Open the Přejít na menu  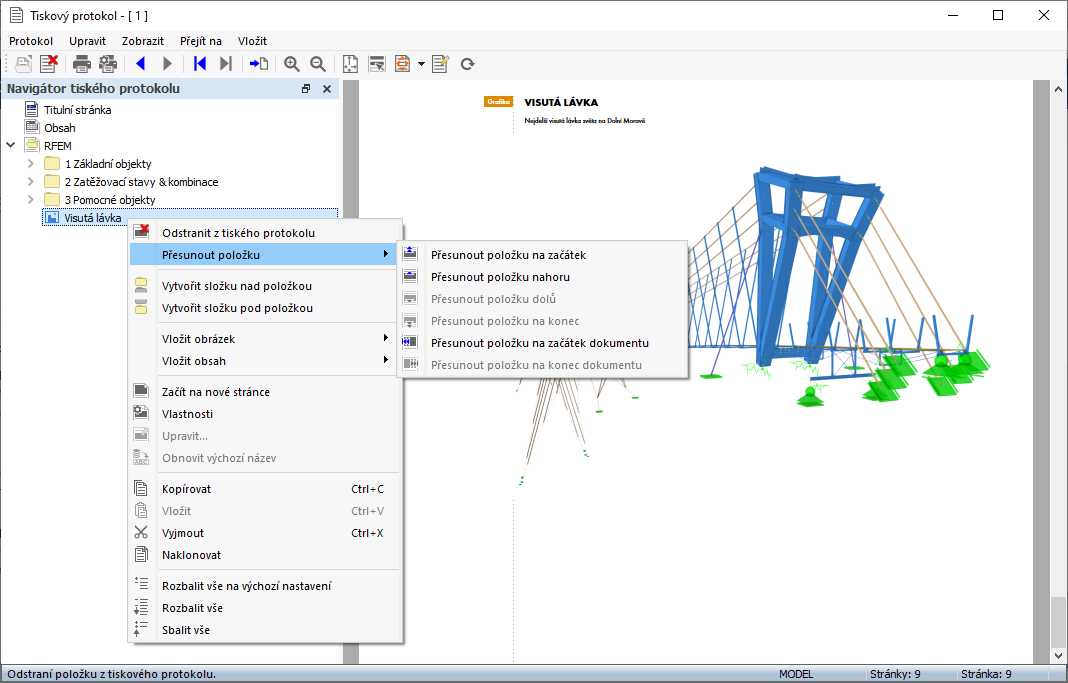(201, 41)
